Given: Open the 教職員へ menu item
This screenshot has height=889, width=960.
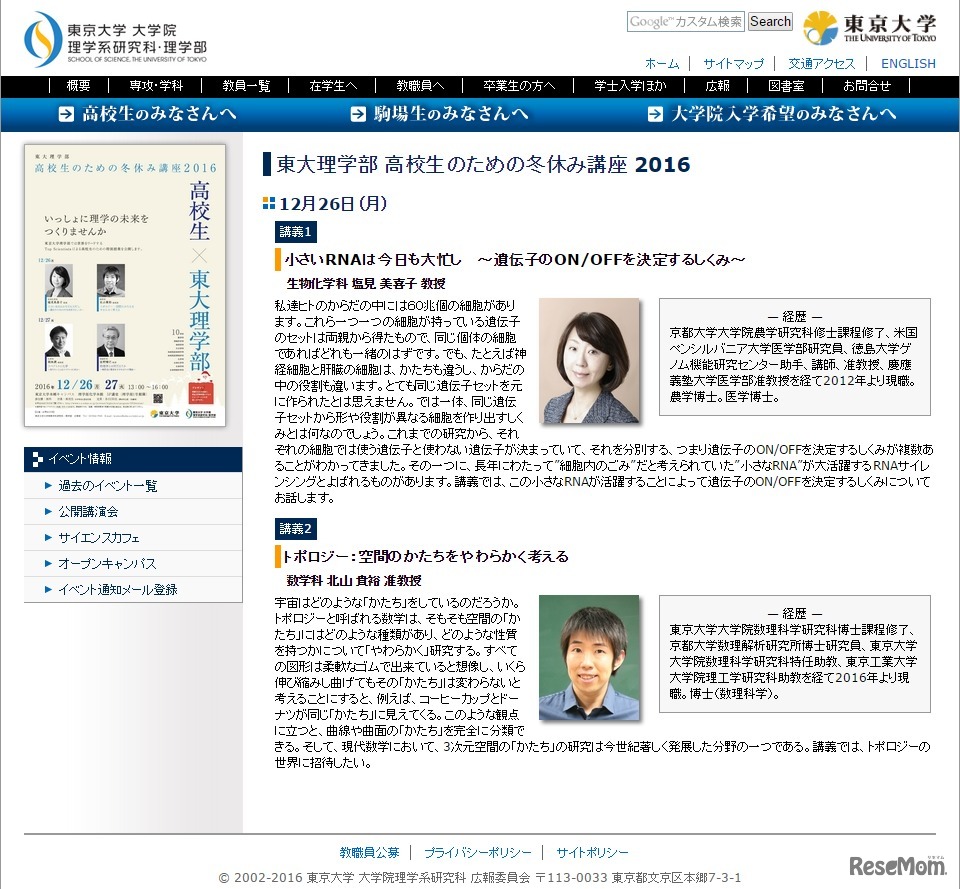Looking at the screenshot, I should coord(420,86).
